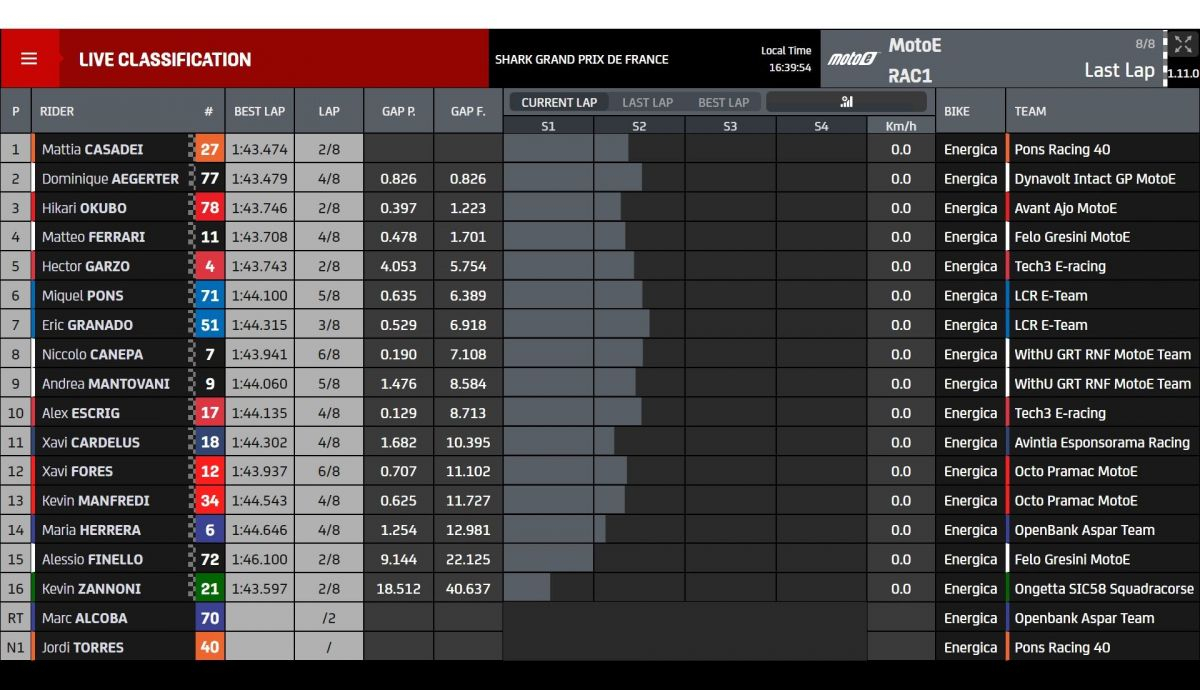Click best lap time 1:46.100
Viewport: 1200px width, 690px height.
tap(260, 559)
